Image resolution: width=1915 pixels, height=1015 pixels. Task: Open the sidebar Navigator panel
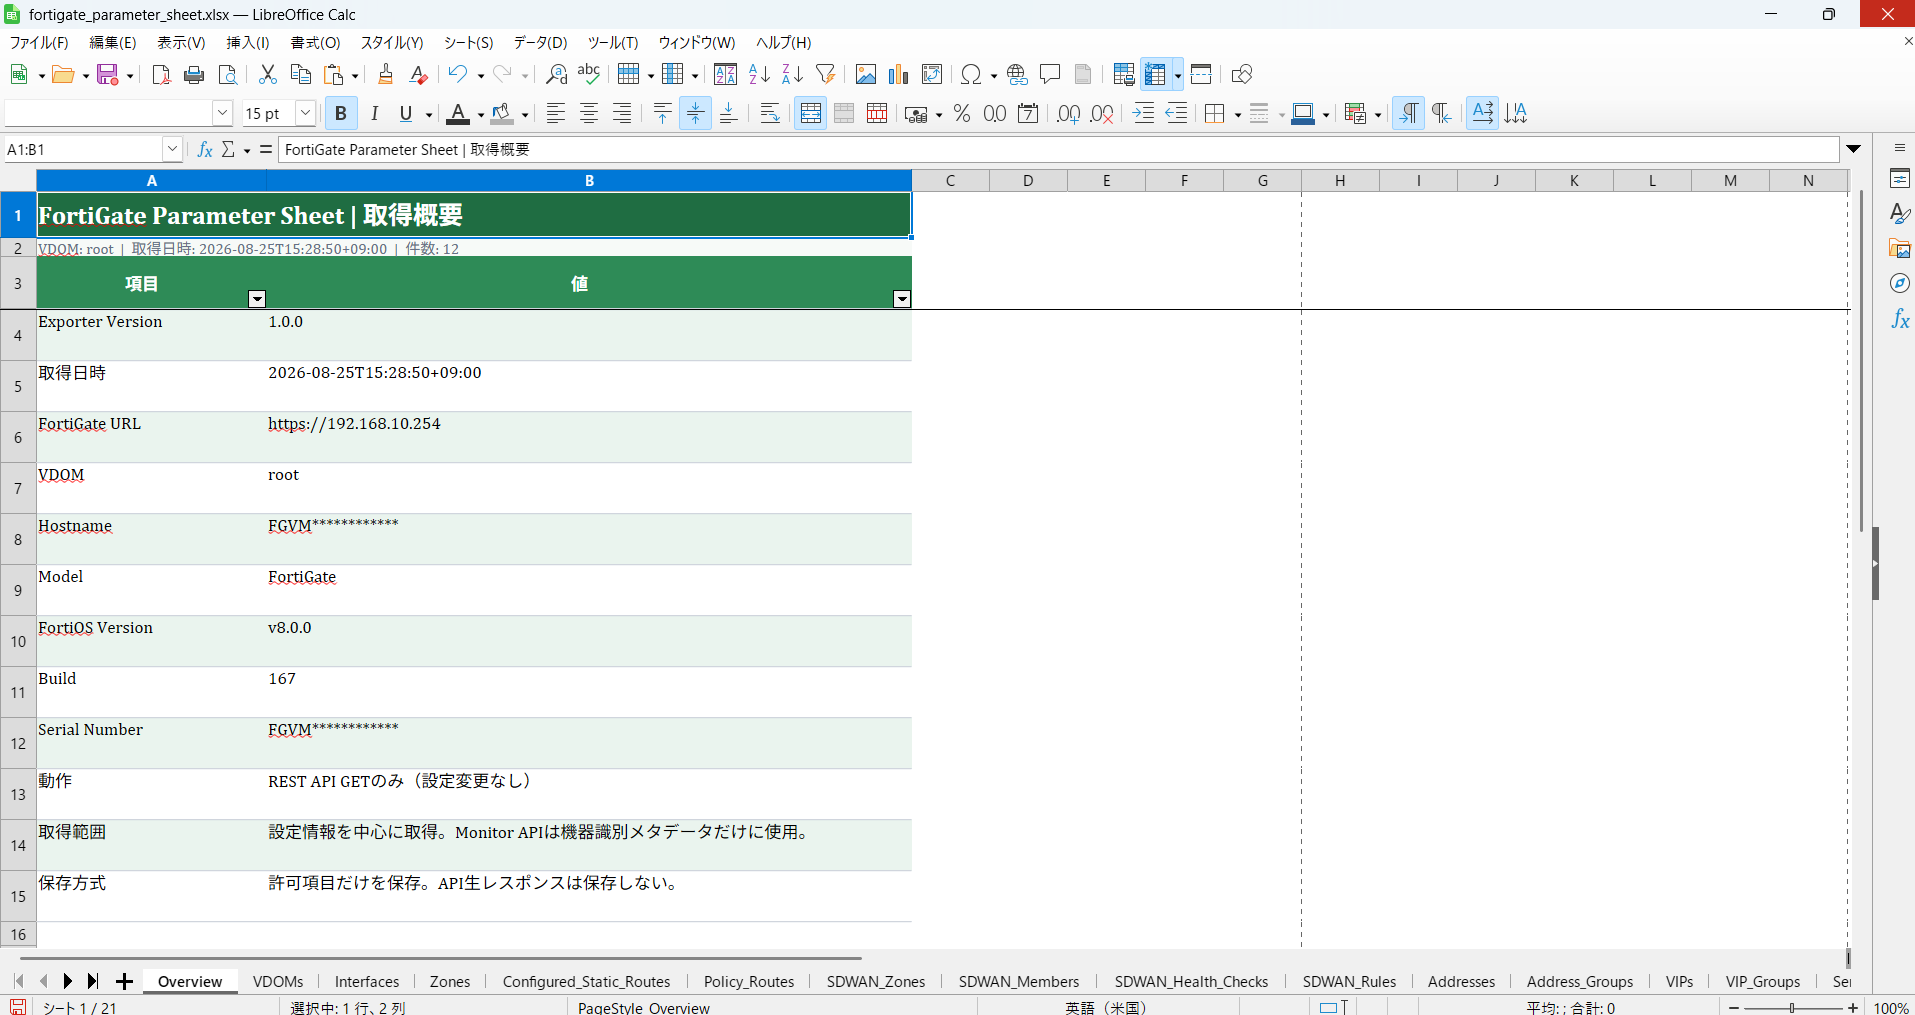1900,284
